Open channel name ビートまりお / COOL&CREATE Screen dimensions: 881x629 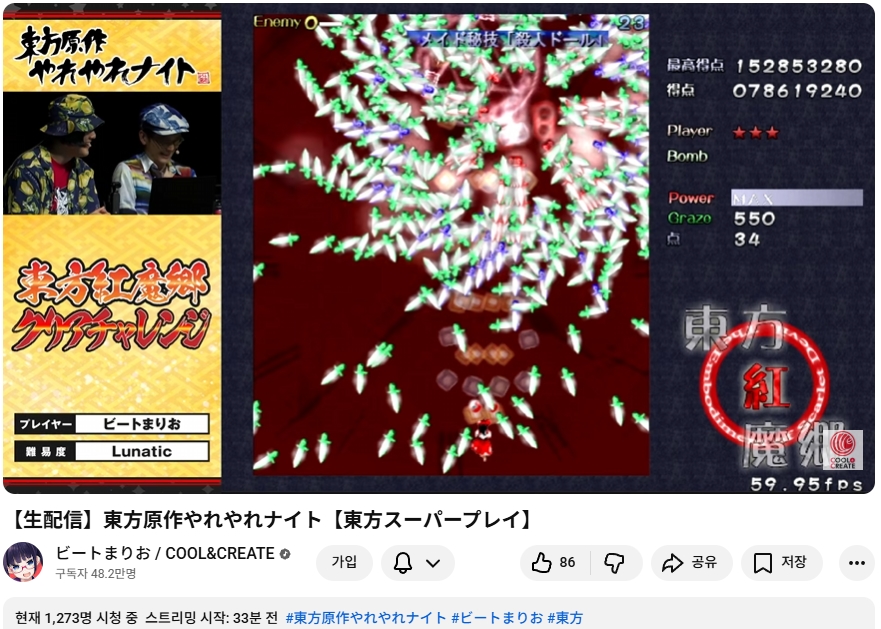165,554
